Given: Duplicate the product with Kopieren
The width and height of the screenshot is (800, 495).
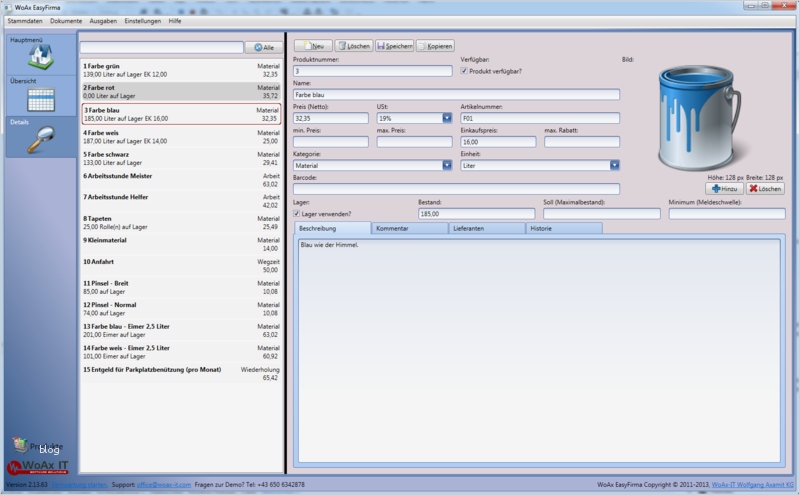Looking at the screenshot, I should pos(435,46).
